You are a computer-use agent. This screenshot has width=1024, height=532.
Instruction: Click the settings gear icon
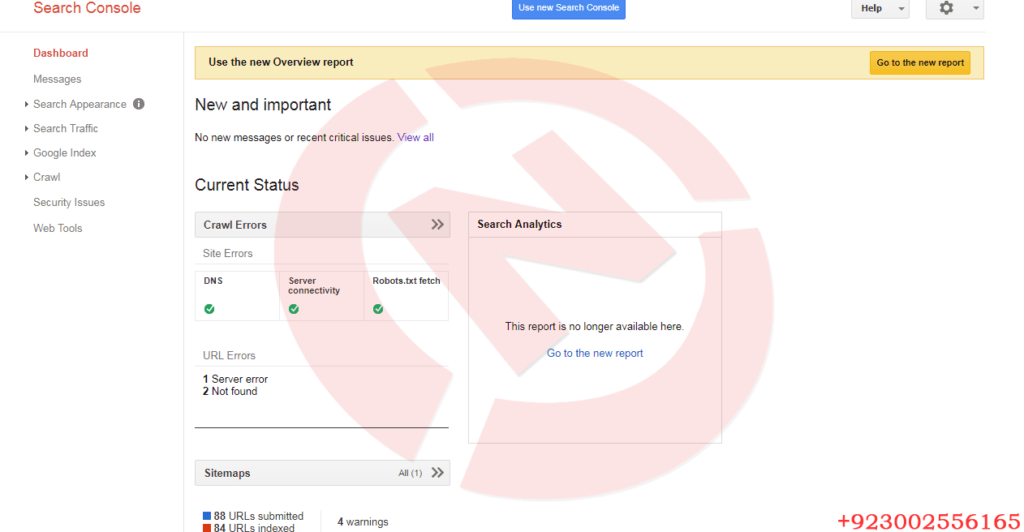tap(946, 8)
